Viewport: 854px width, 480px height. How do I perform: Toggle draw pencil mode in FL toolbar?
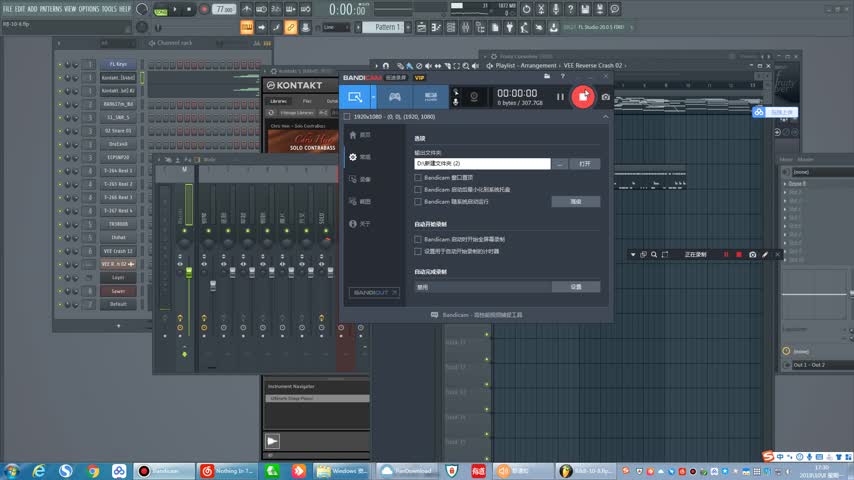pos(276,27)
